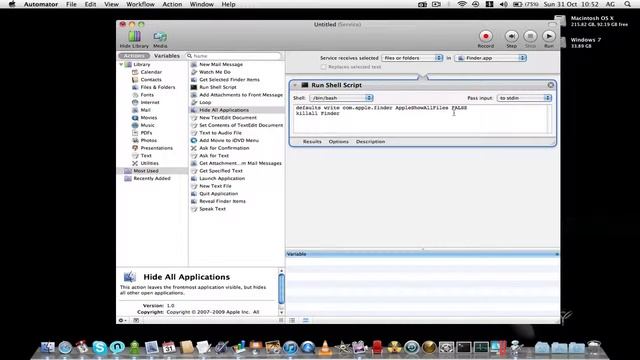Image resolution: width=640 pixels, height=360 pixels.
Task: Click the Hide Library toolbar icon
Action: tap(134, 39)
